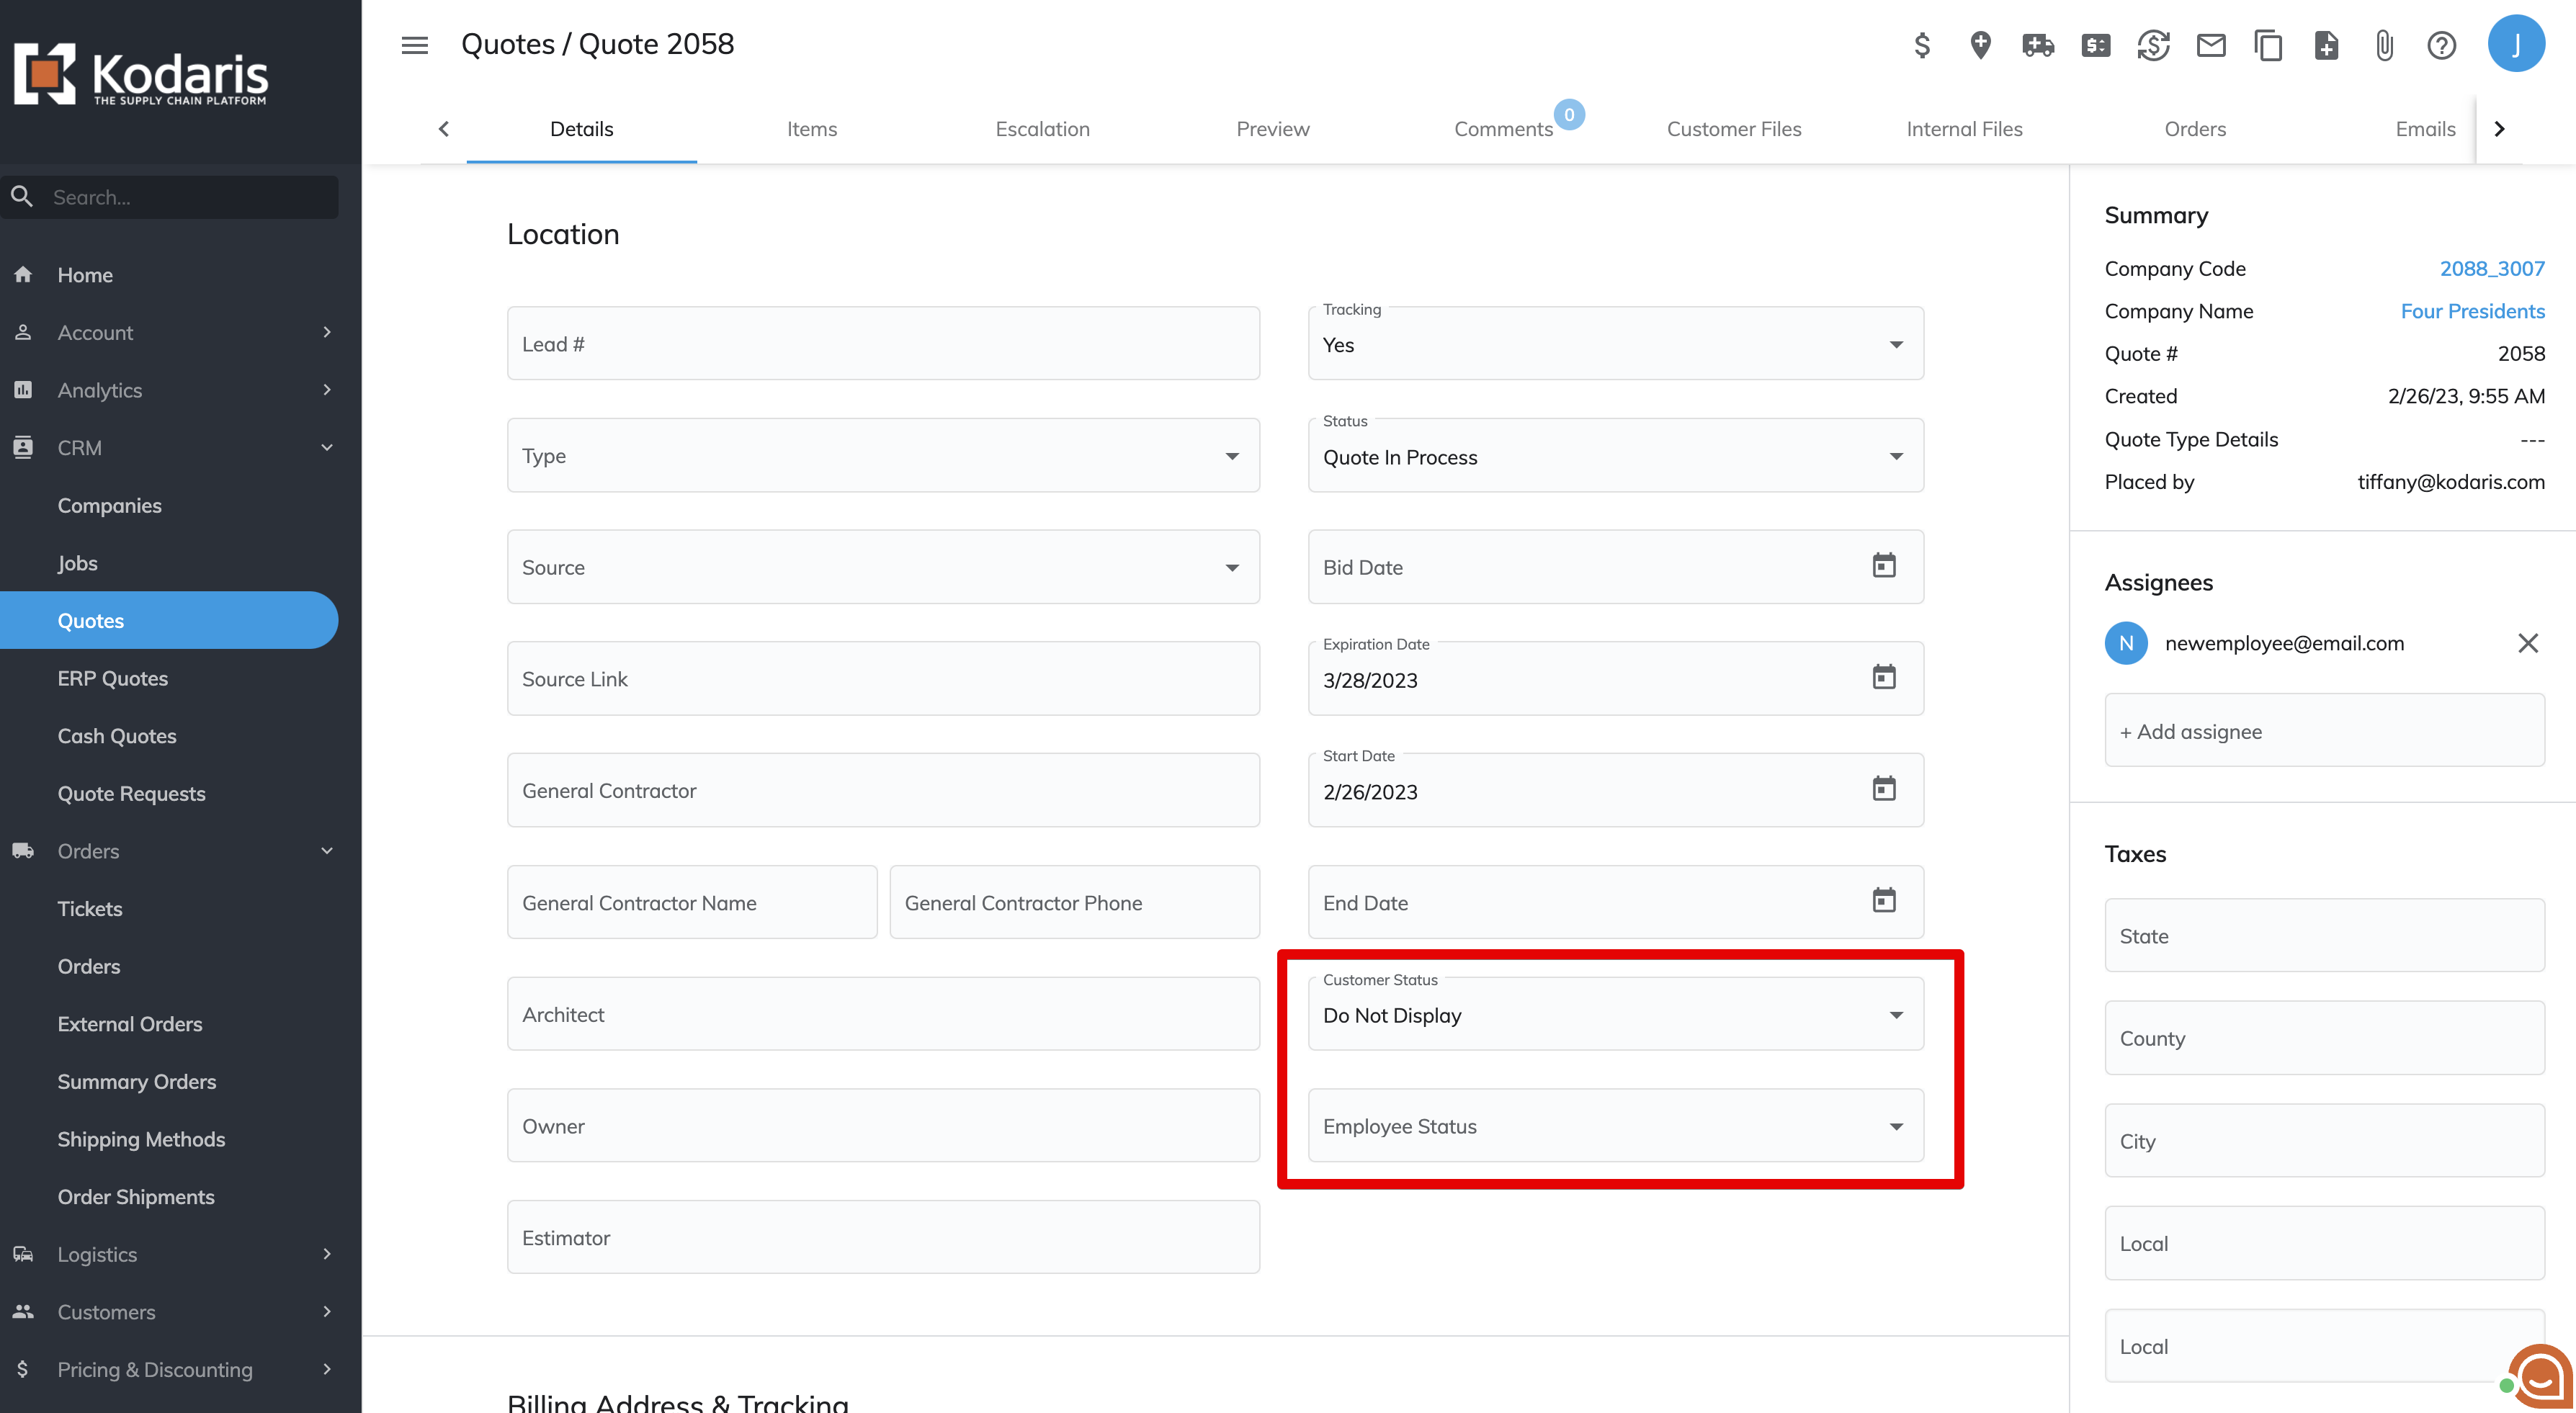Click the truck shipping icon in header
Viewport: 2576px width, 1413px height.
click(x=2037, y=45)
